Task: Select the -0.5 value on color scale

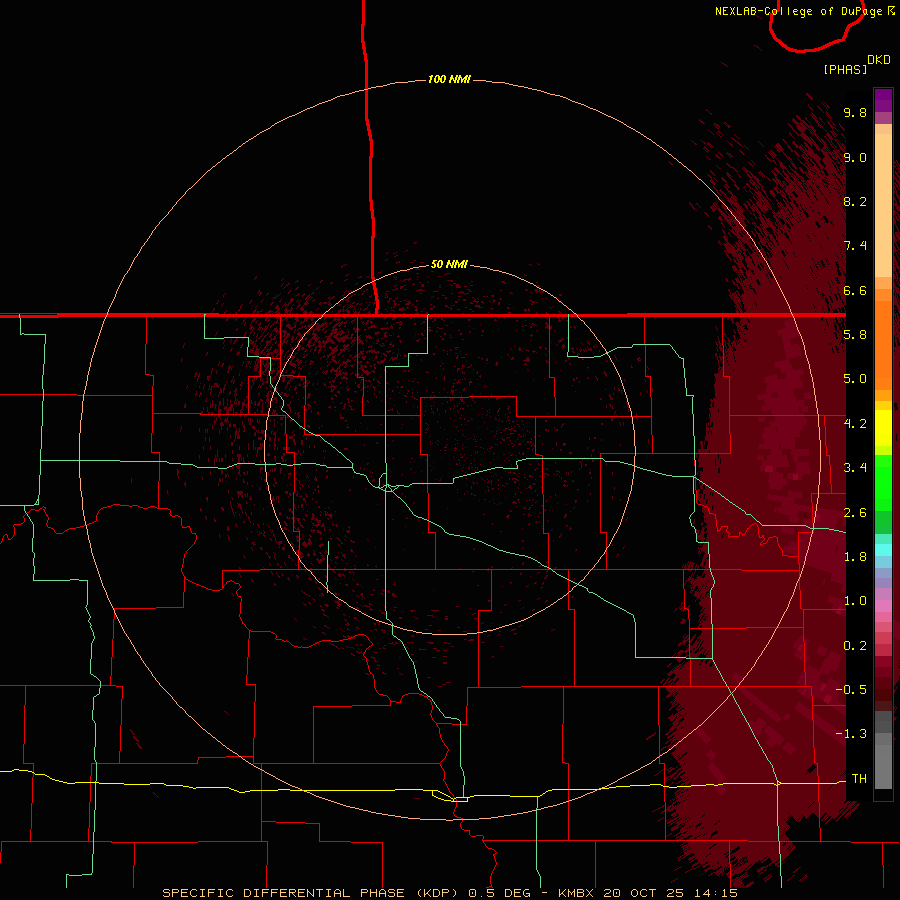Action: pos(851,690)
